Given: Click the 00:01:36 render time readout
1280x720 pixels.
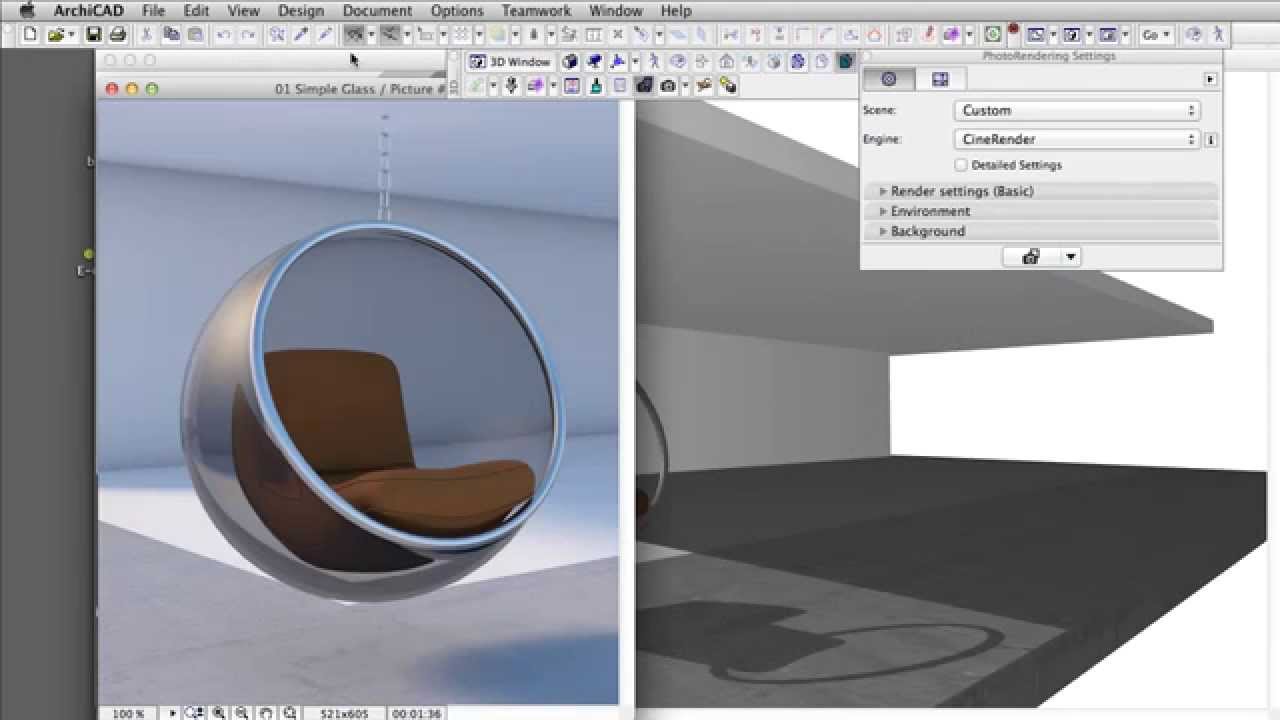Looking at the screenshot, I should click(x=416, y=714).
